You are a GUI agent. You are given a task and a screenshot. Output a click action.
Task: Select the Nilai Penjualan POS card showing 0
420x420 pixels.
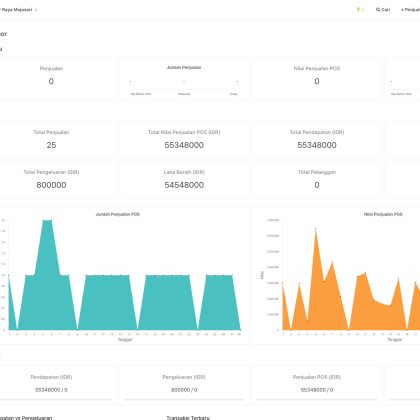[317, 79]
